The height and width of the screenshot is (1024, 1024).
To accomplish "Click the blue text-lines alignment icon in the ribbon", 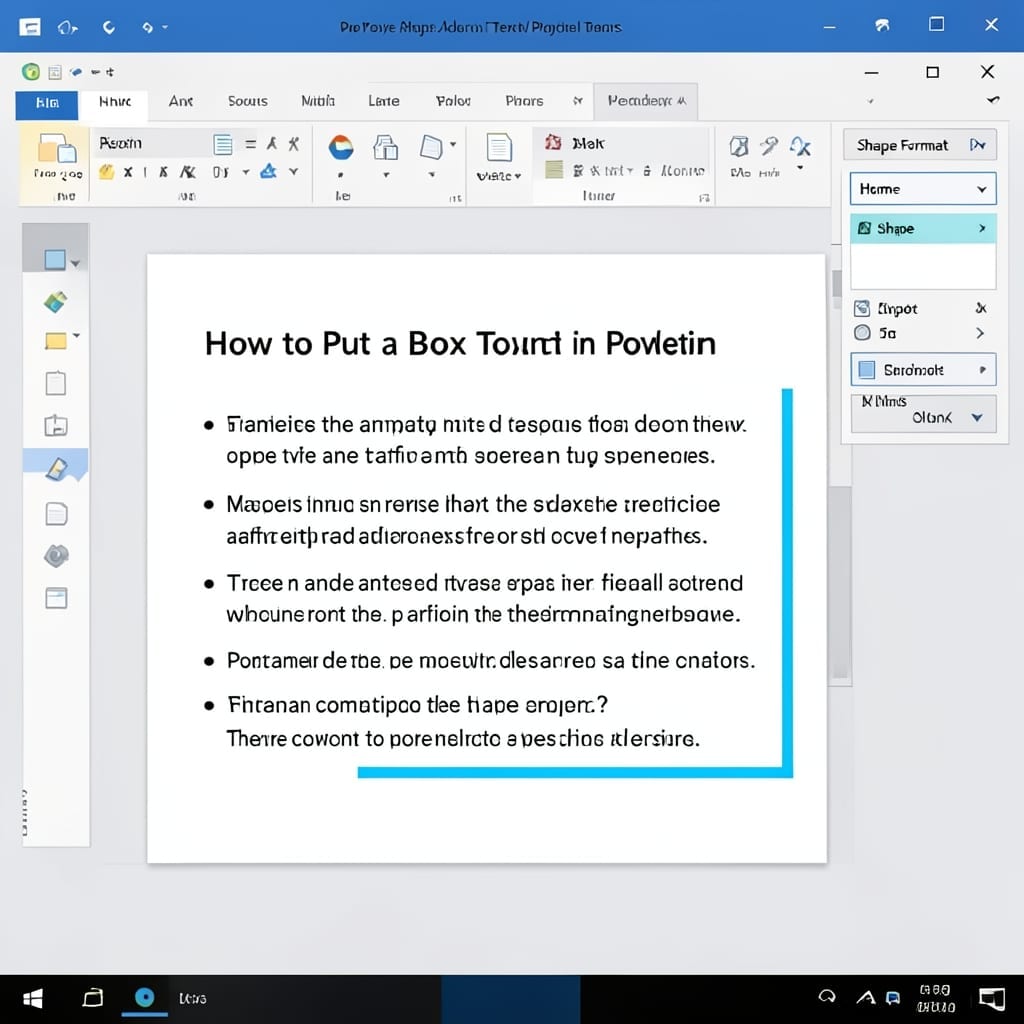I will click(x=223, y=144).
